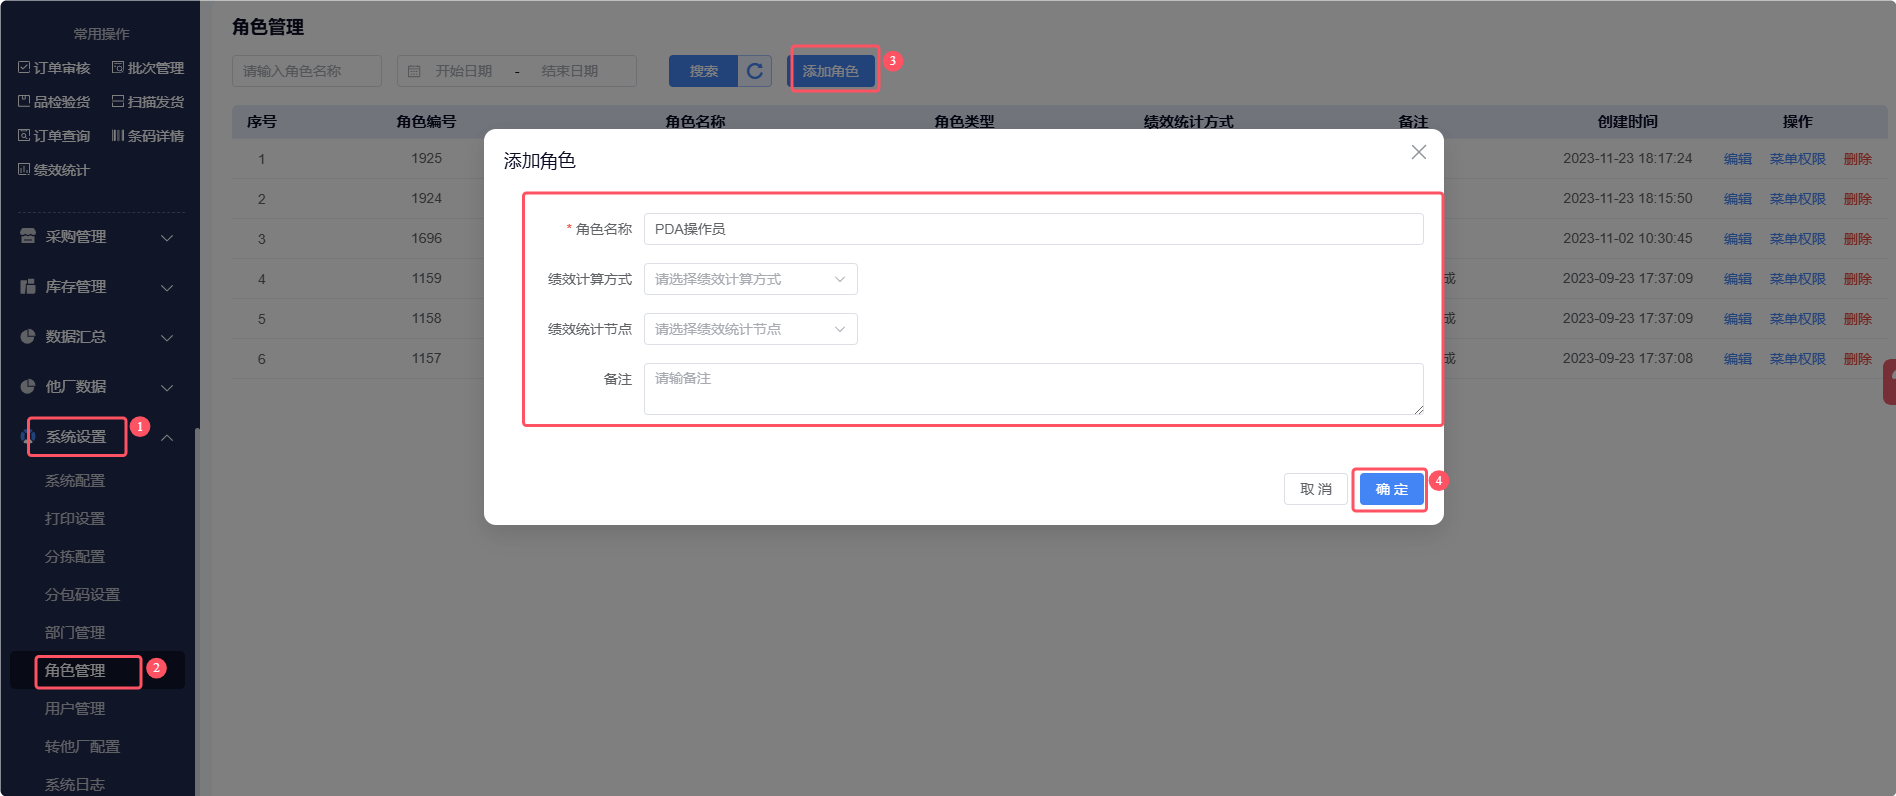Screen dimensions: 1896x796
Task: Open the 绩效统计节点 dropdown
Action: 750,329
